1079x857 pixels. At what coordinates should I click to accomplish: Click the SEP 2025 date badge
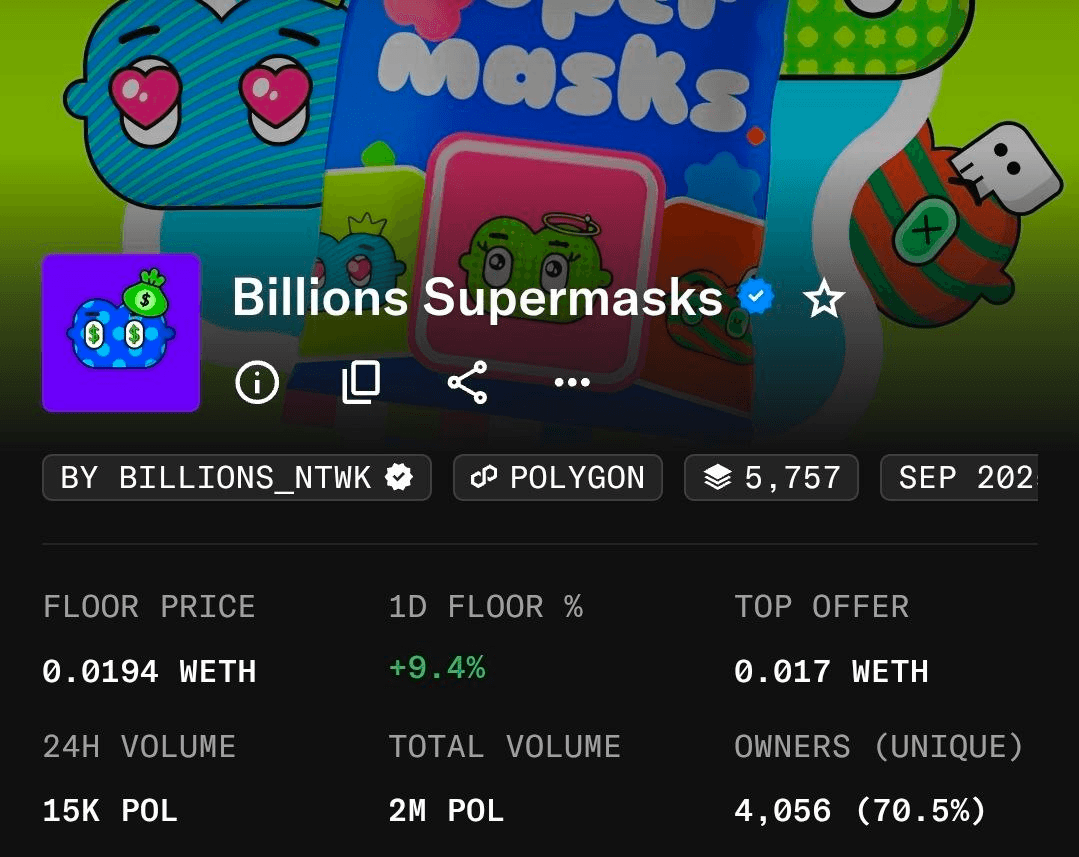(x=960, y=478)
